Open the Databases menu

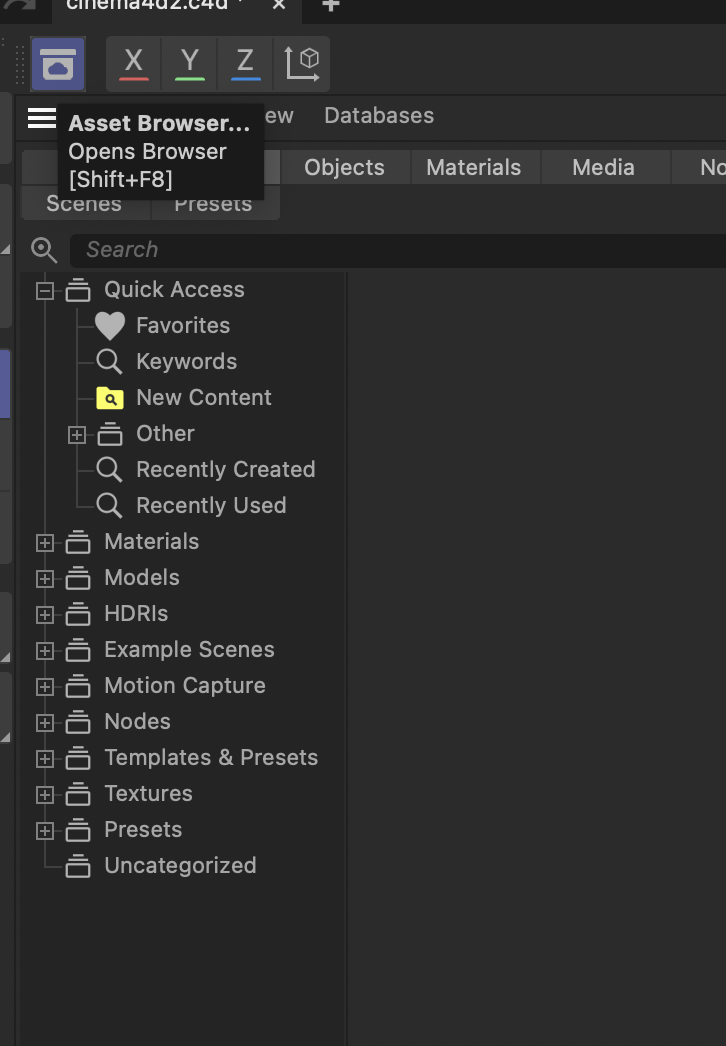click(x=378, y=115)
